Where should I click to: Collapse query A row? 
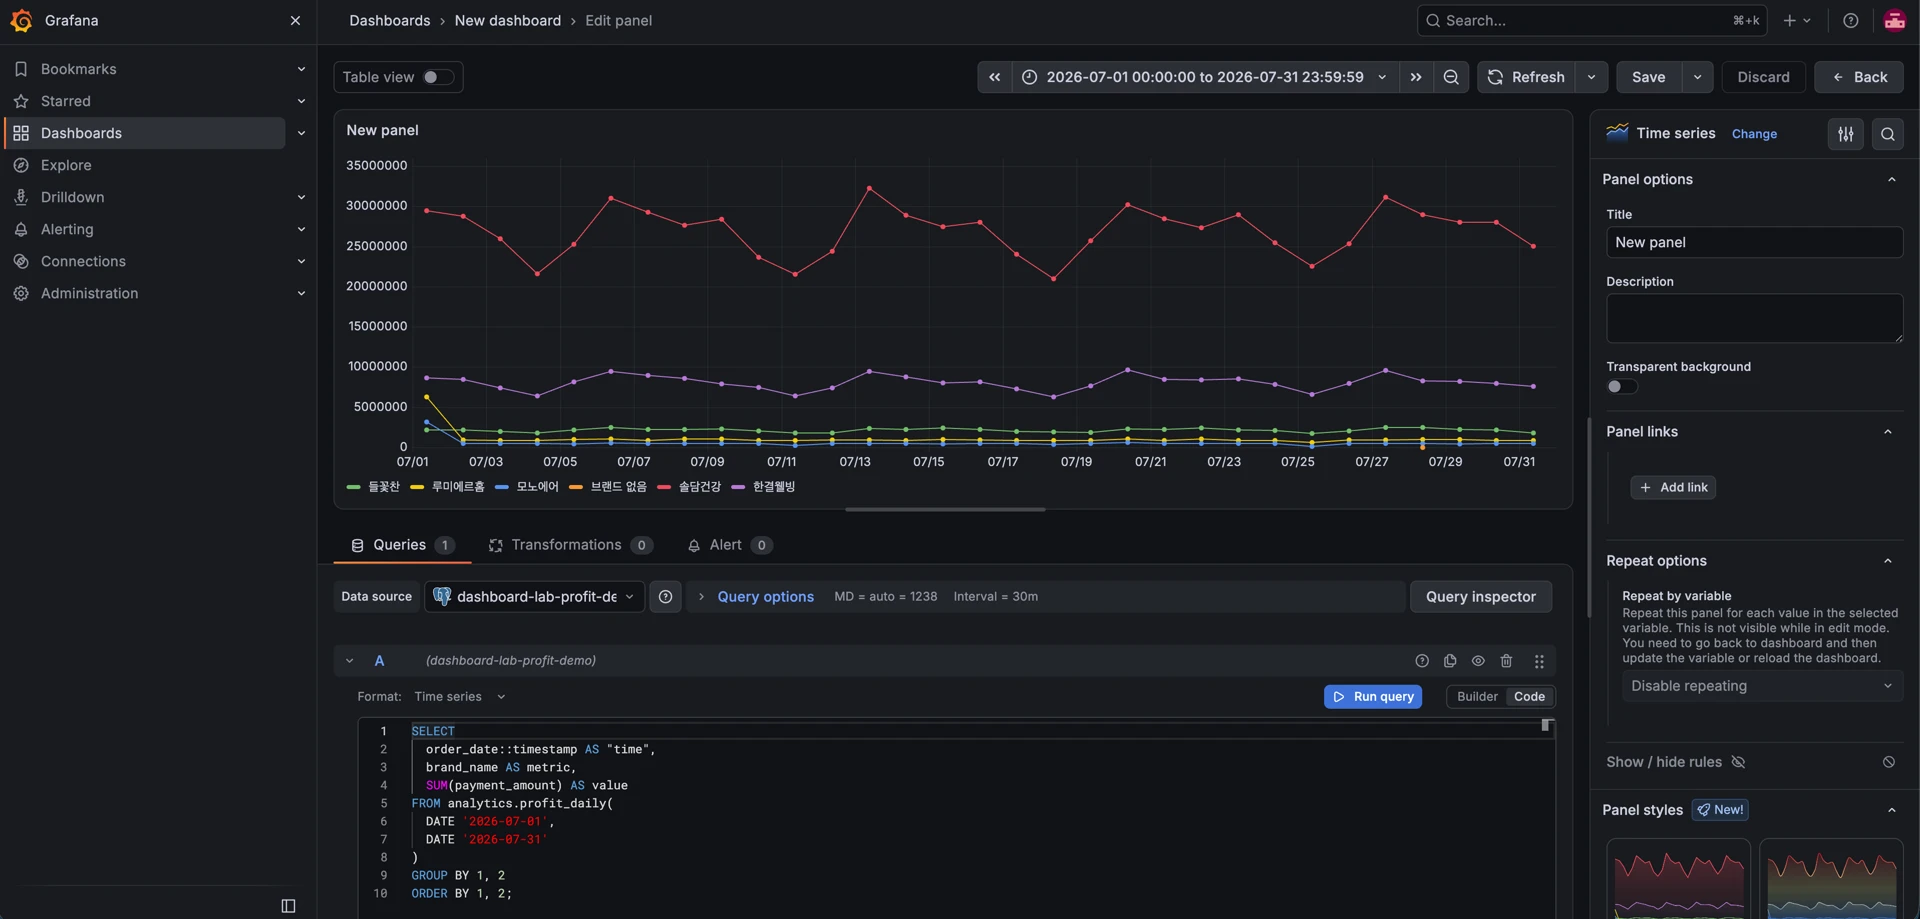coord(349,661)
